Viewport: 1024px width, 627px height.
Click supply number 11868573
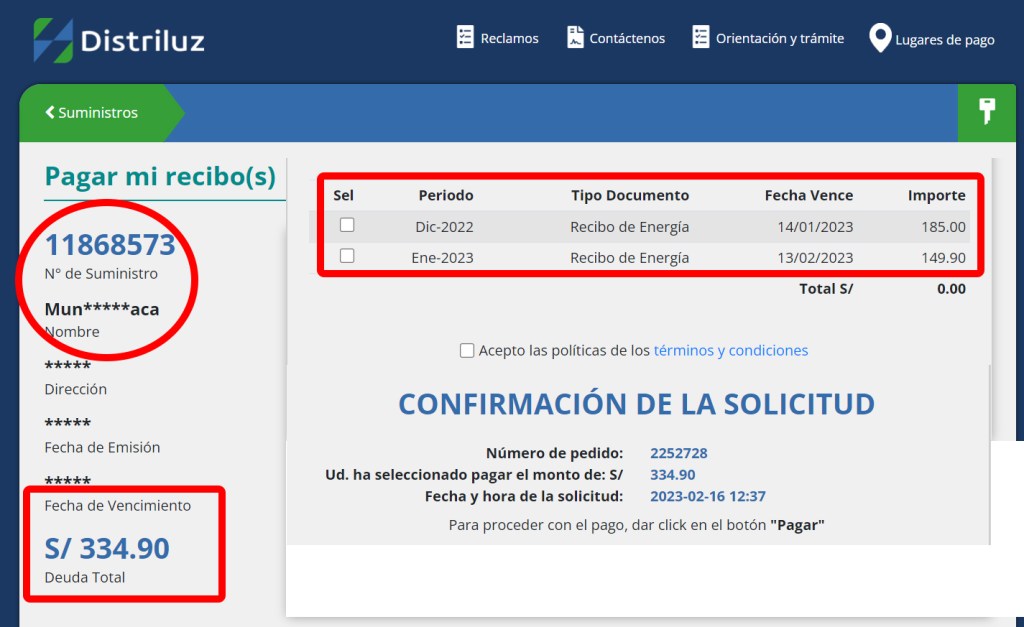coord(110,245)
